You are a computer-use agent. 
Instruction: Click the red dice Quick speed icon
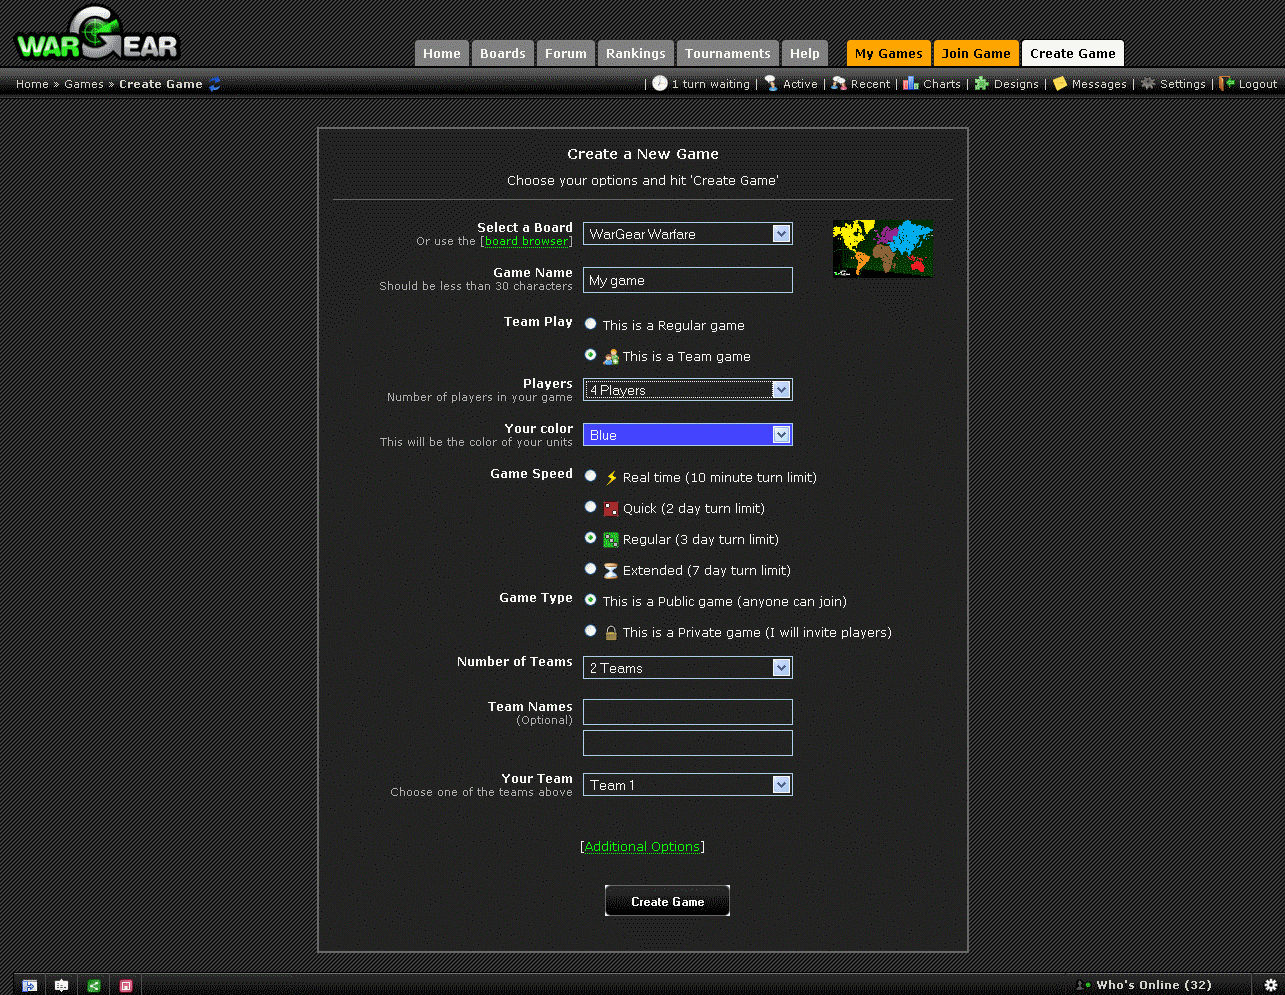tap(611, 509)
